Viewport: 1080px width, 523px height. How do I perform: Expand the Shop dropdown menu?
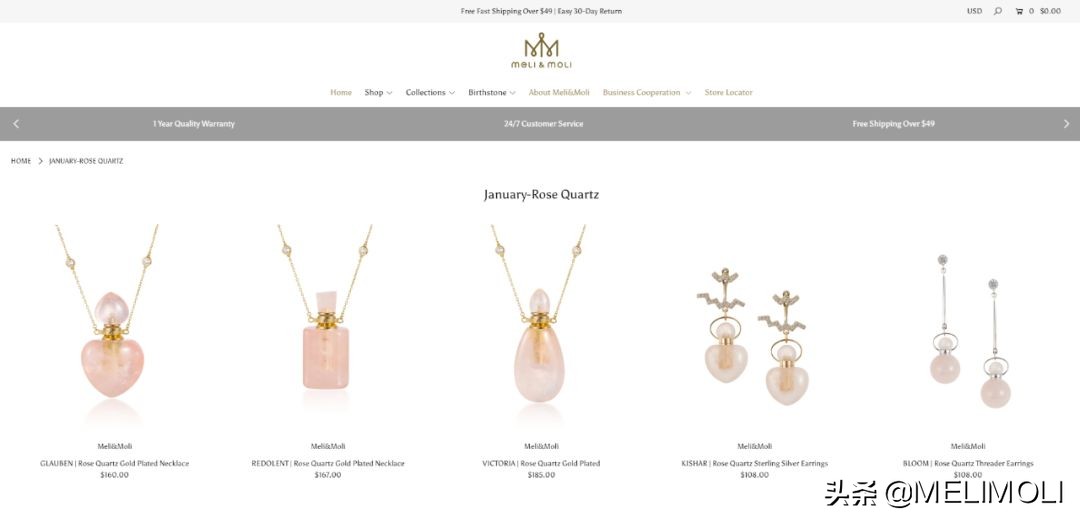[378, 92]
